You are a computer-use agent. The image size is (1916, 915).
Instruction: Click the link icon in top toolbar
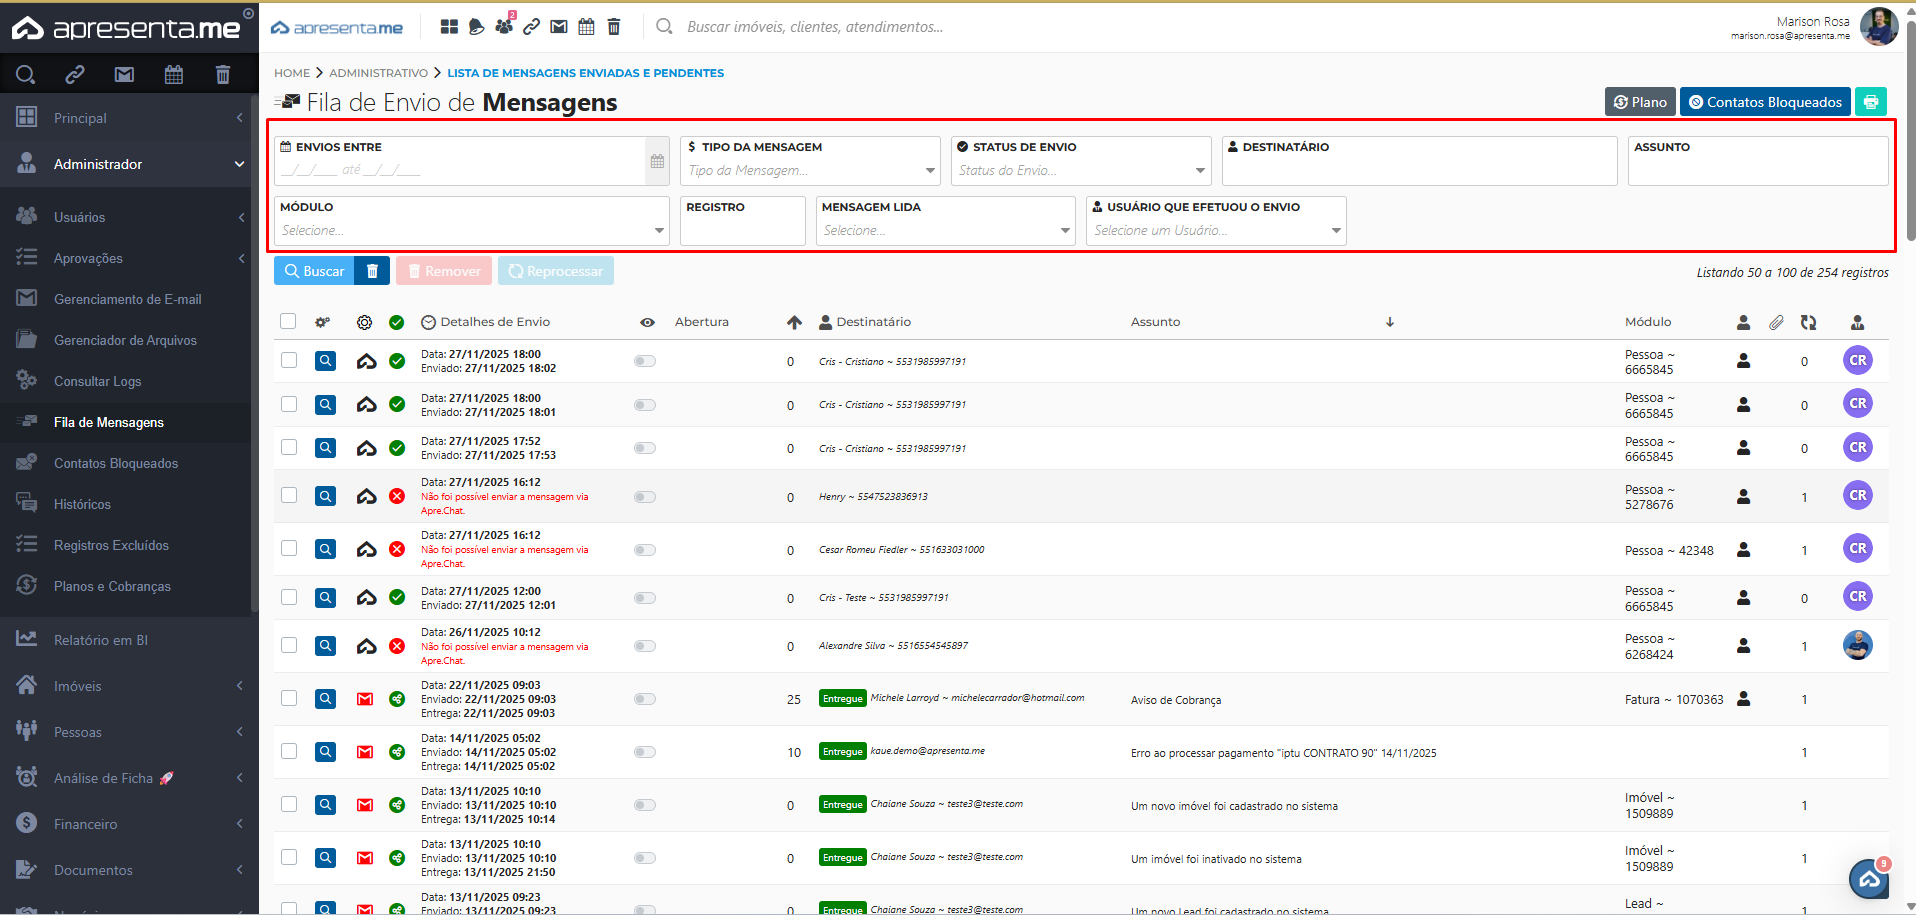[531, 27]
